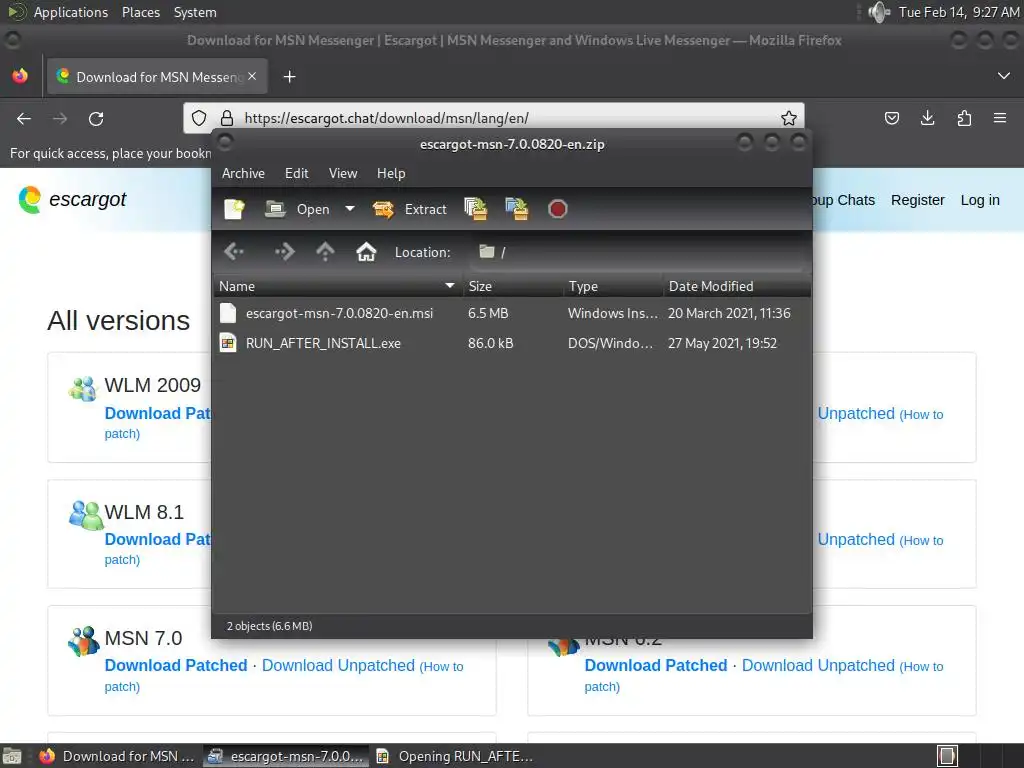The height and width of the screenshot is (768, 1024).
Task: Click the 86.0 kB size cell
Action: [x=490, y=344]
